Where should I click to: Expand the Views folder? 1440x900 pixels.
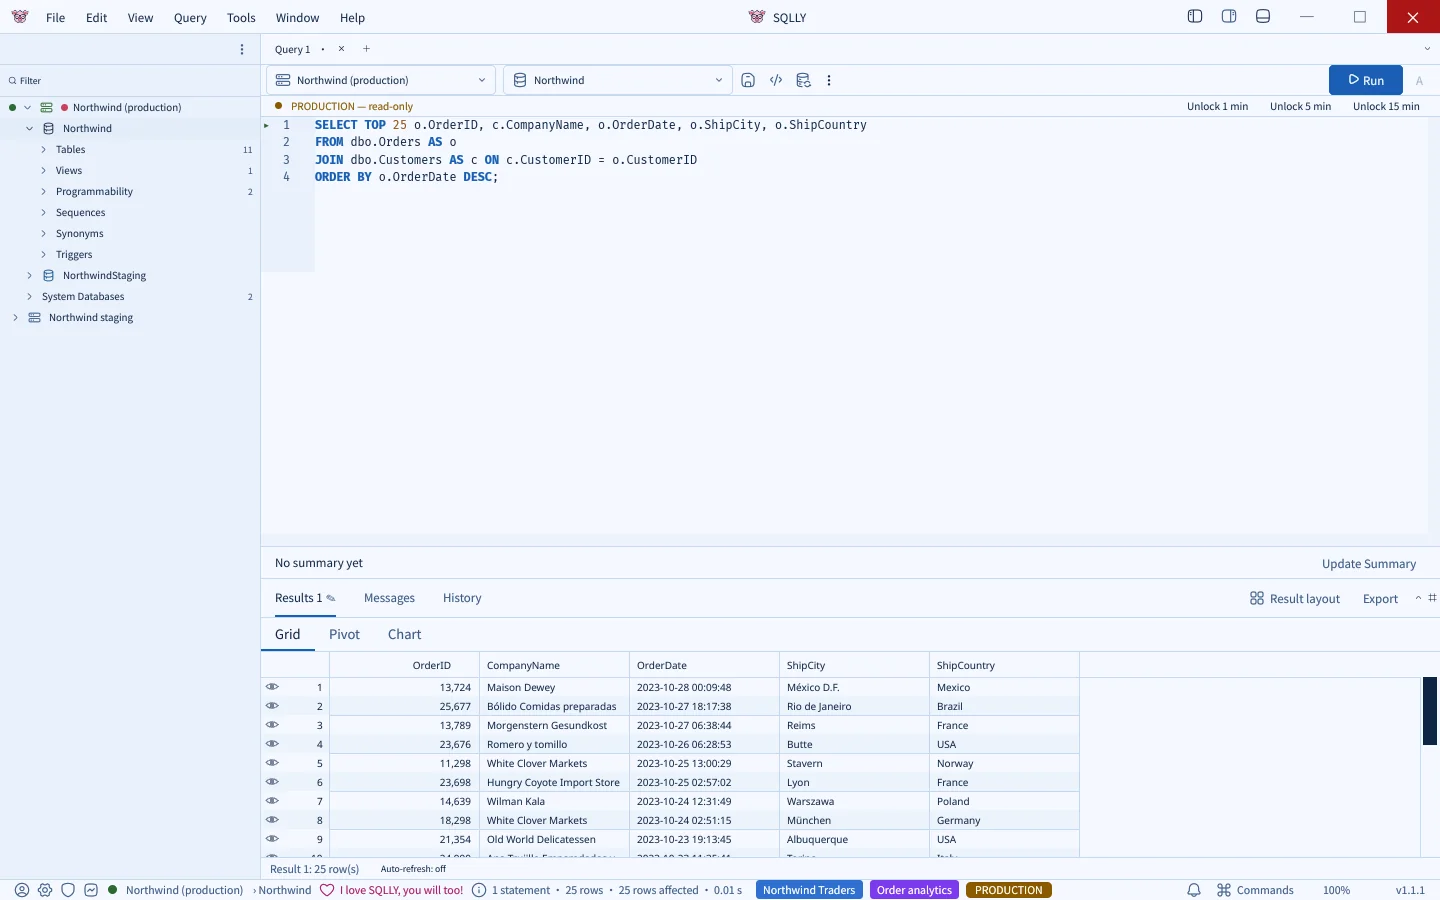tap(43, 170)
